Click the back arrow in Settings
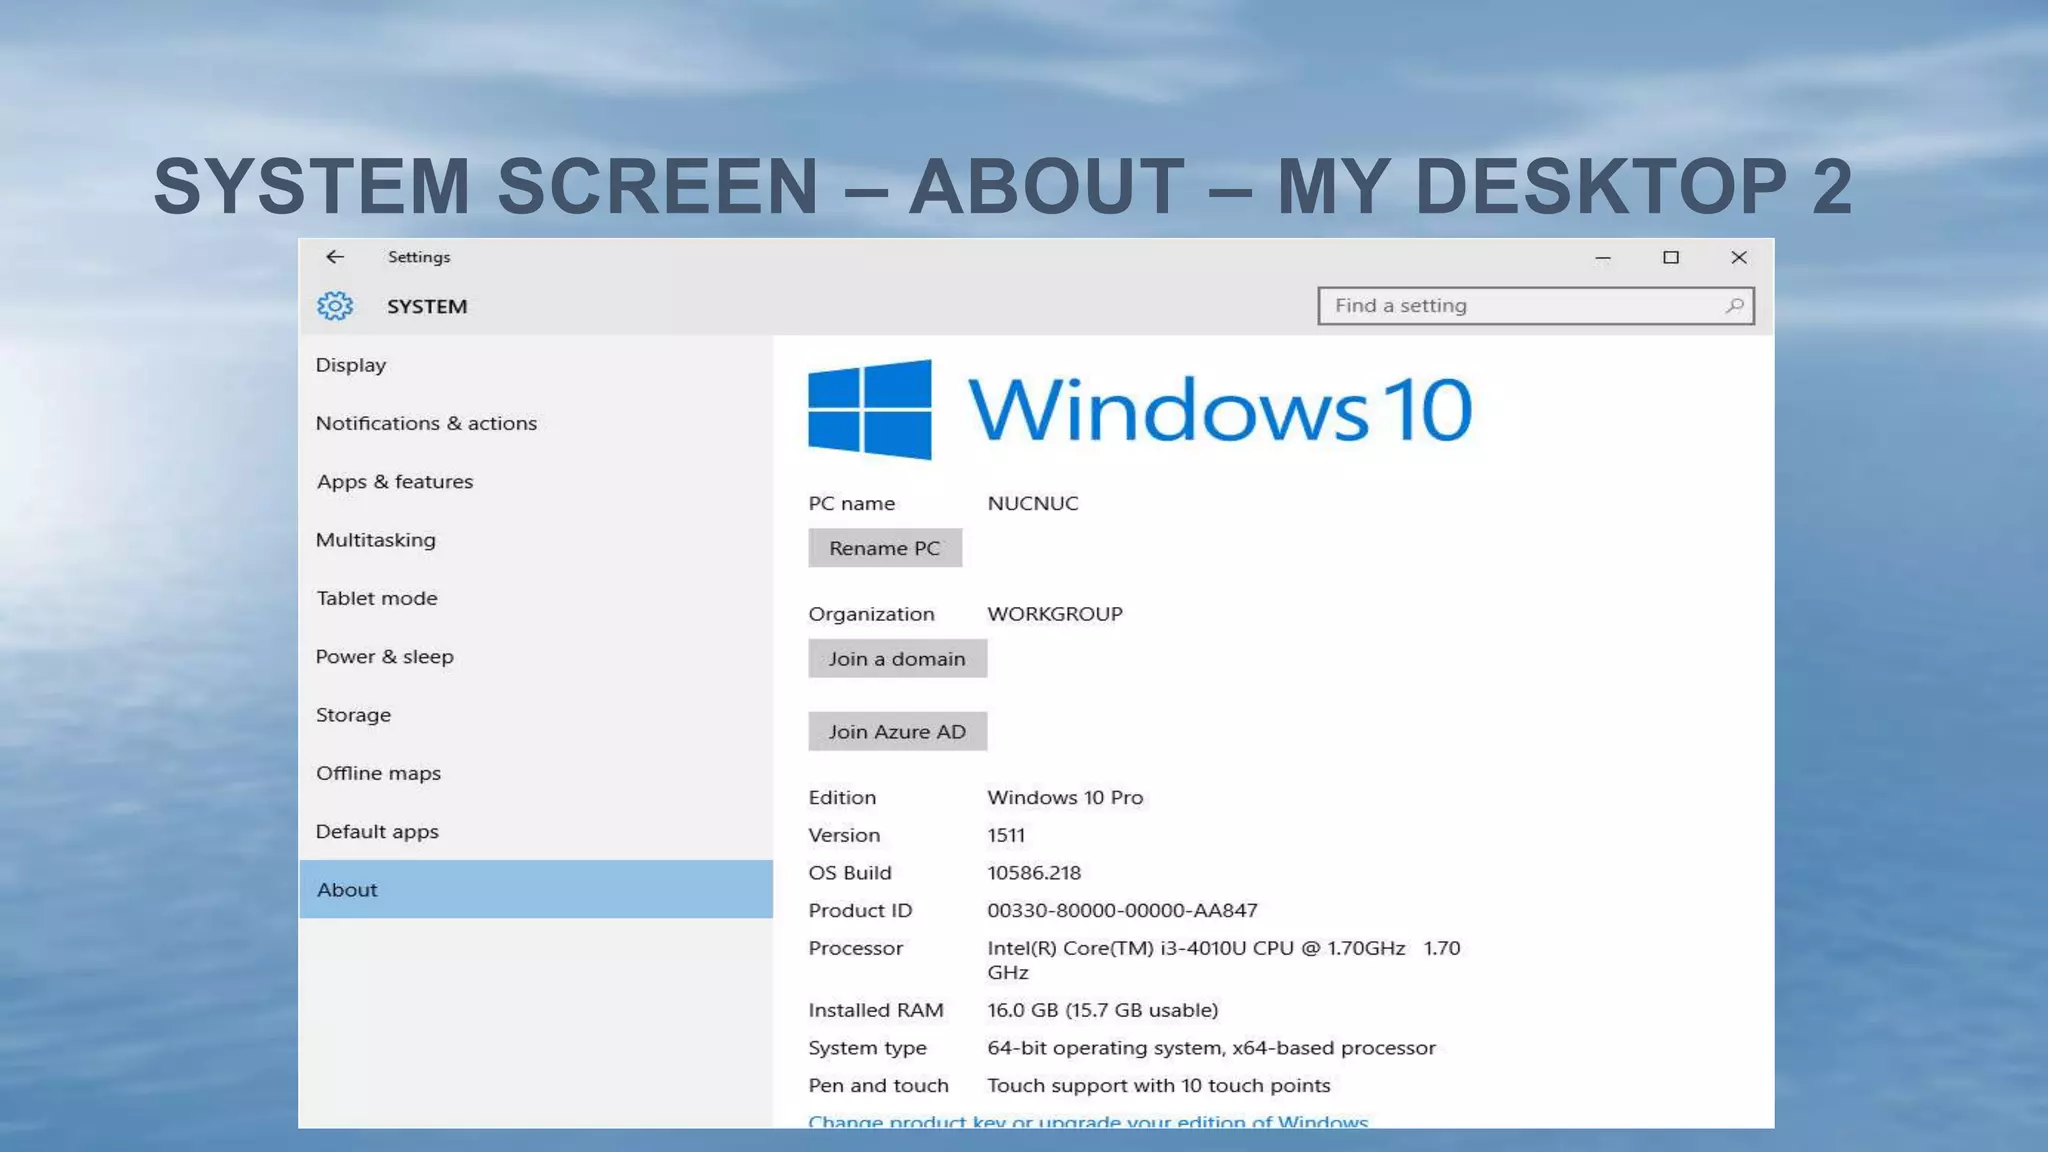 click(335, 257)
